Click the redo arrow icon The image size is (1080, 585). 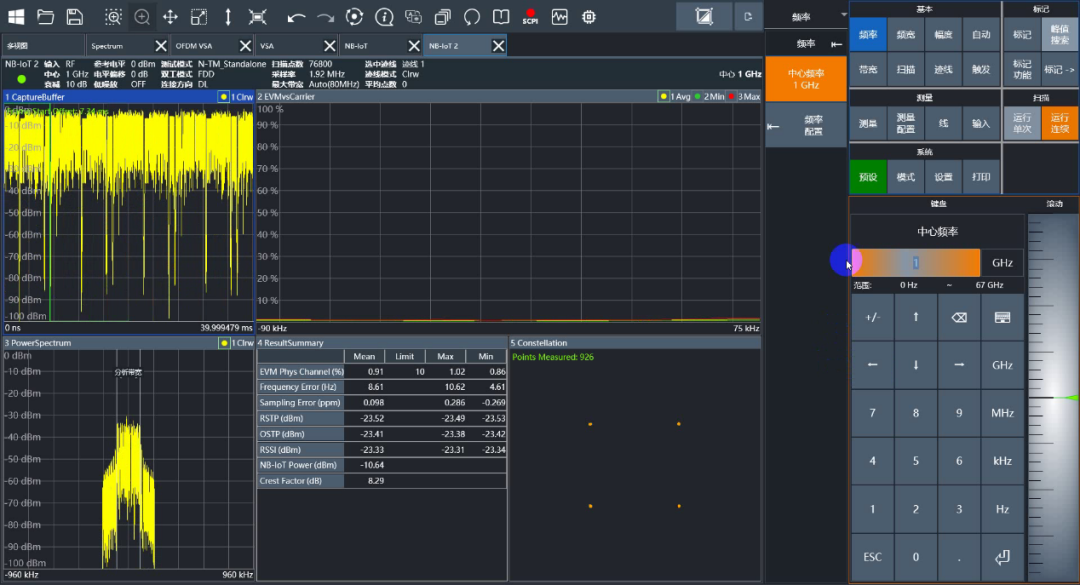click(x=325, y=17)
